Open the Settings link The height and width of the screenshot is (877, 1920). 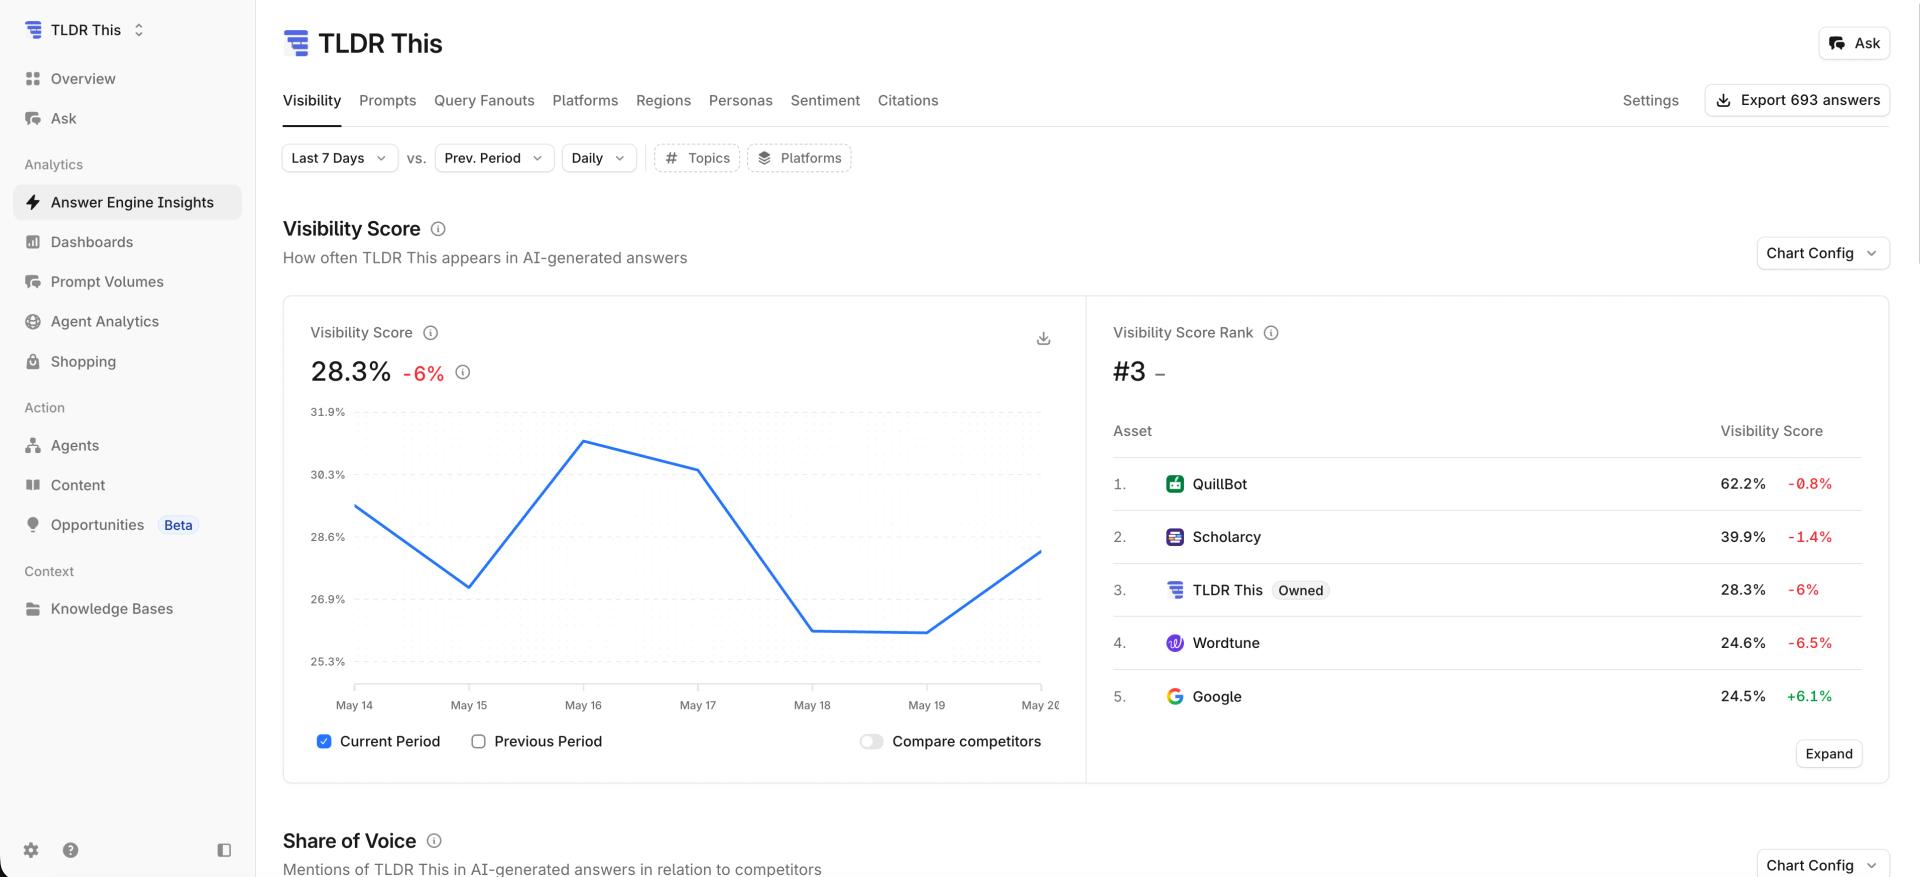[1650, 101]
